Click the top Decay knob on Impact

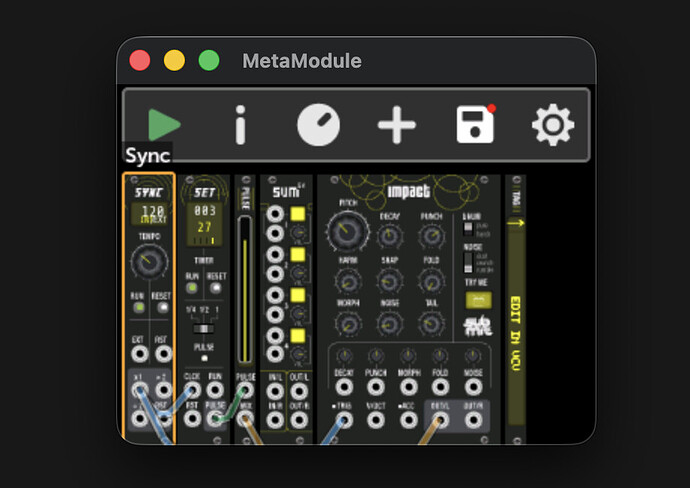[389, 236]
